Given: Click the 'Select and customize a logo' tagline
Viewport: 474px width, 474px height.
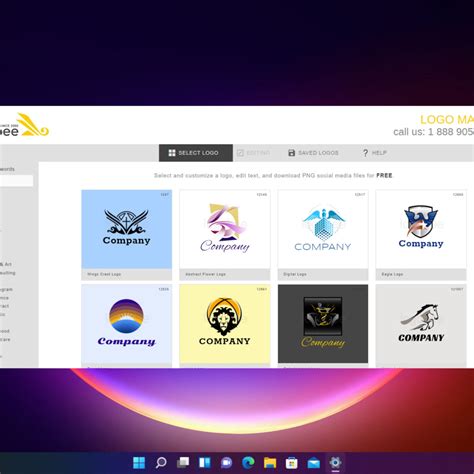Looking at the screenshot, I should click(273, 175).
